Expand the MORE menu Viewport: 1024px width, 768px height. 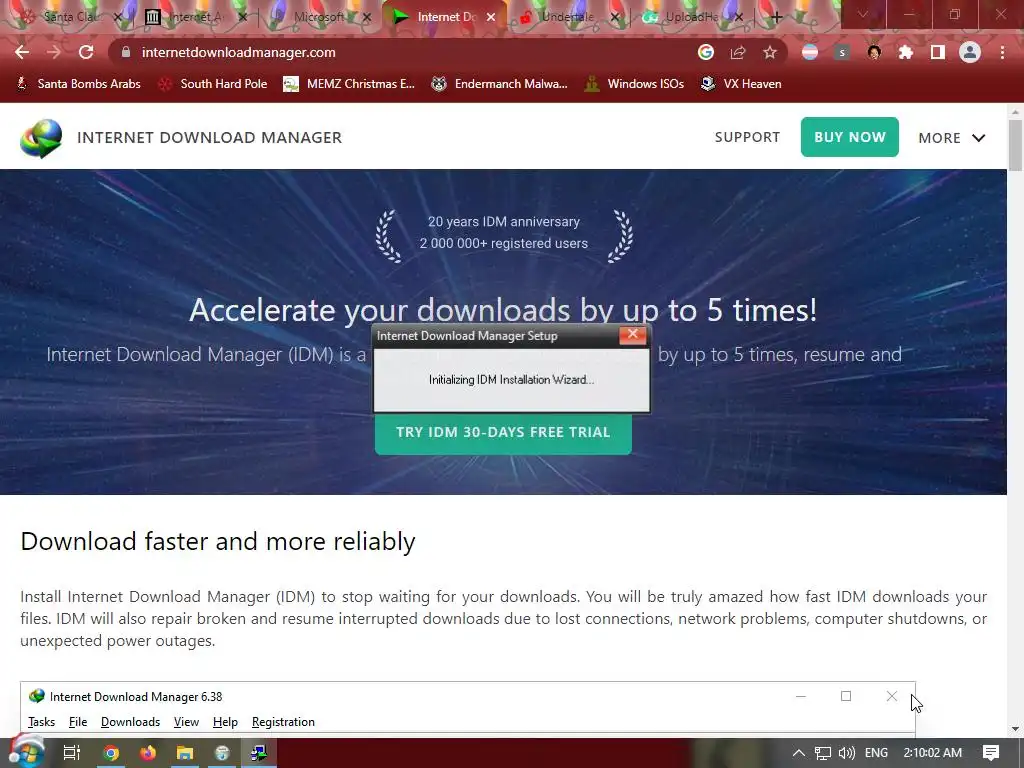coord(952,138)
